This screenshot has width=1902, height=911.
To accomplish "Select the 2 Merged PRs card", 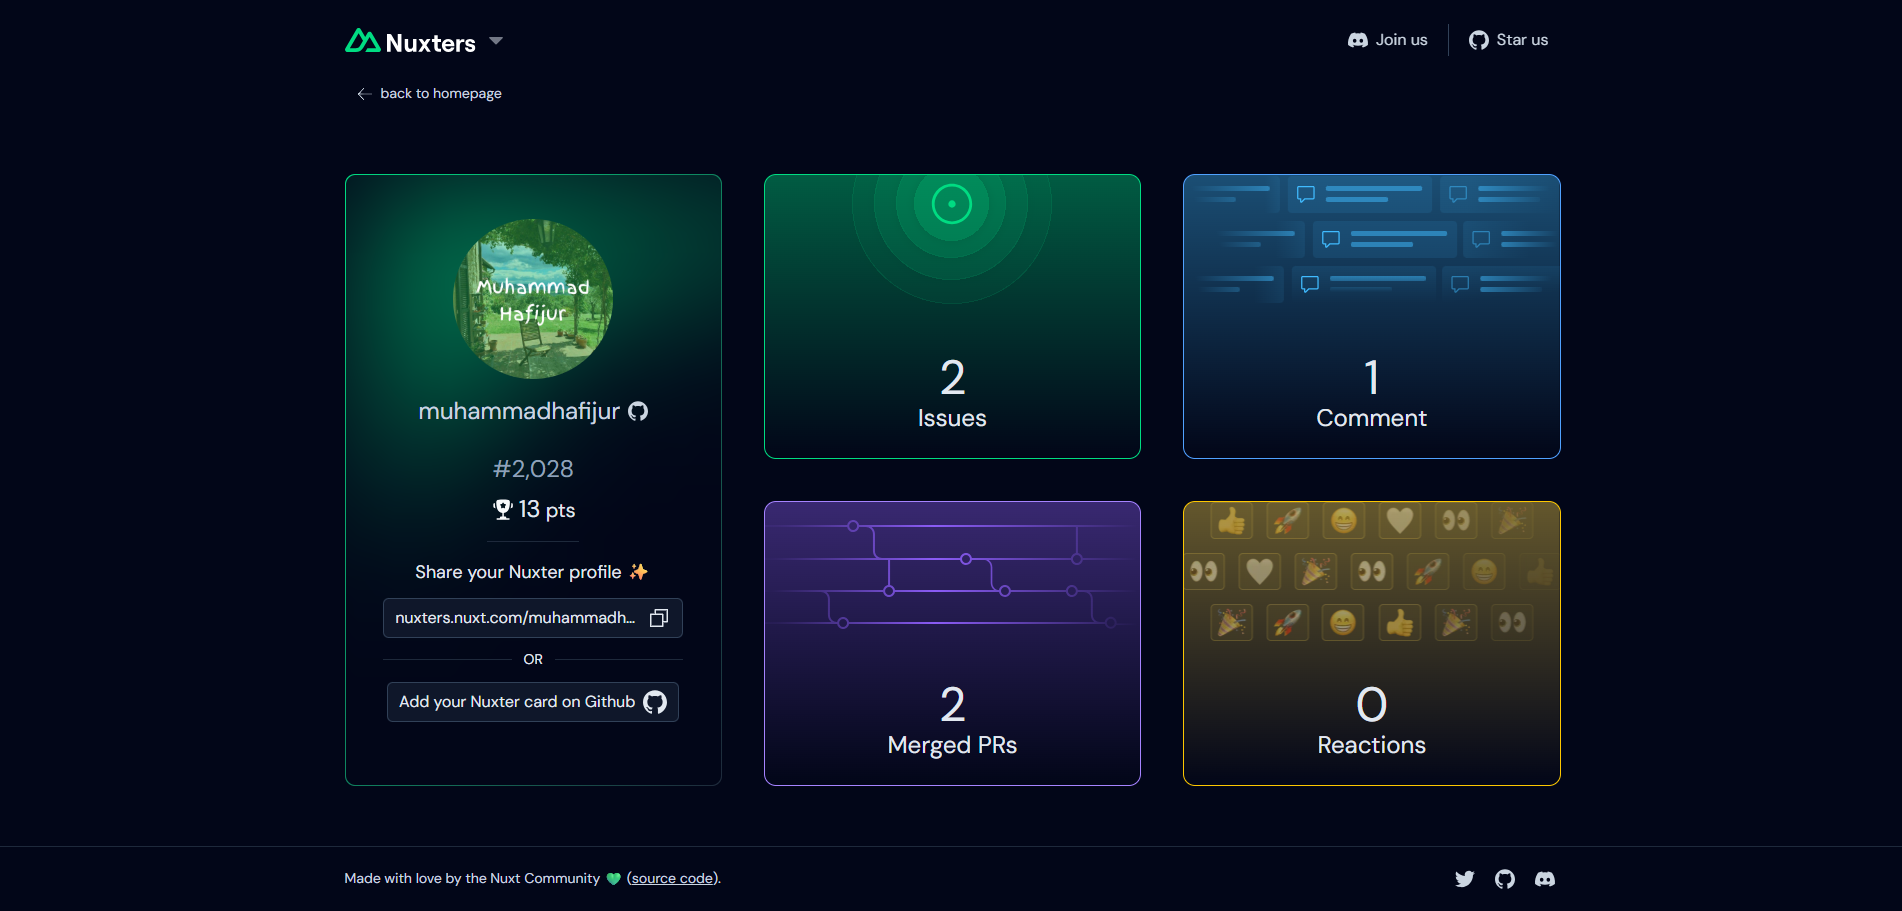I will pyautogui.click(x=952, y=643).
